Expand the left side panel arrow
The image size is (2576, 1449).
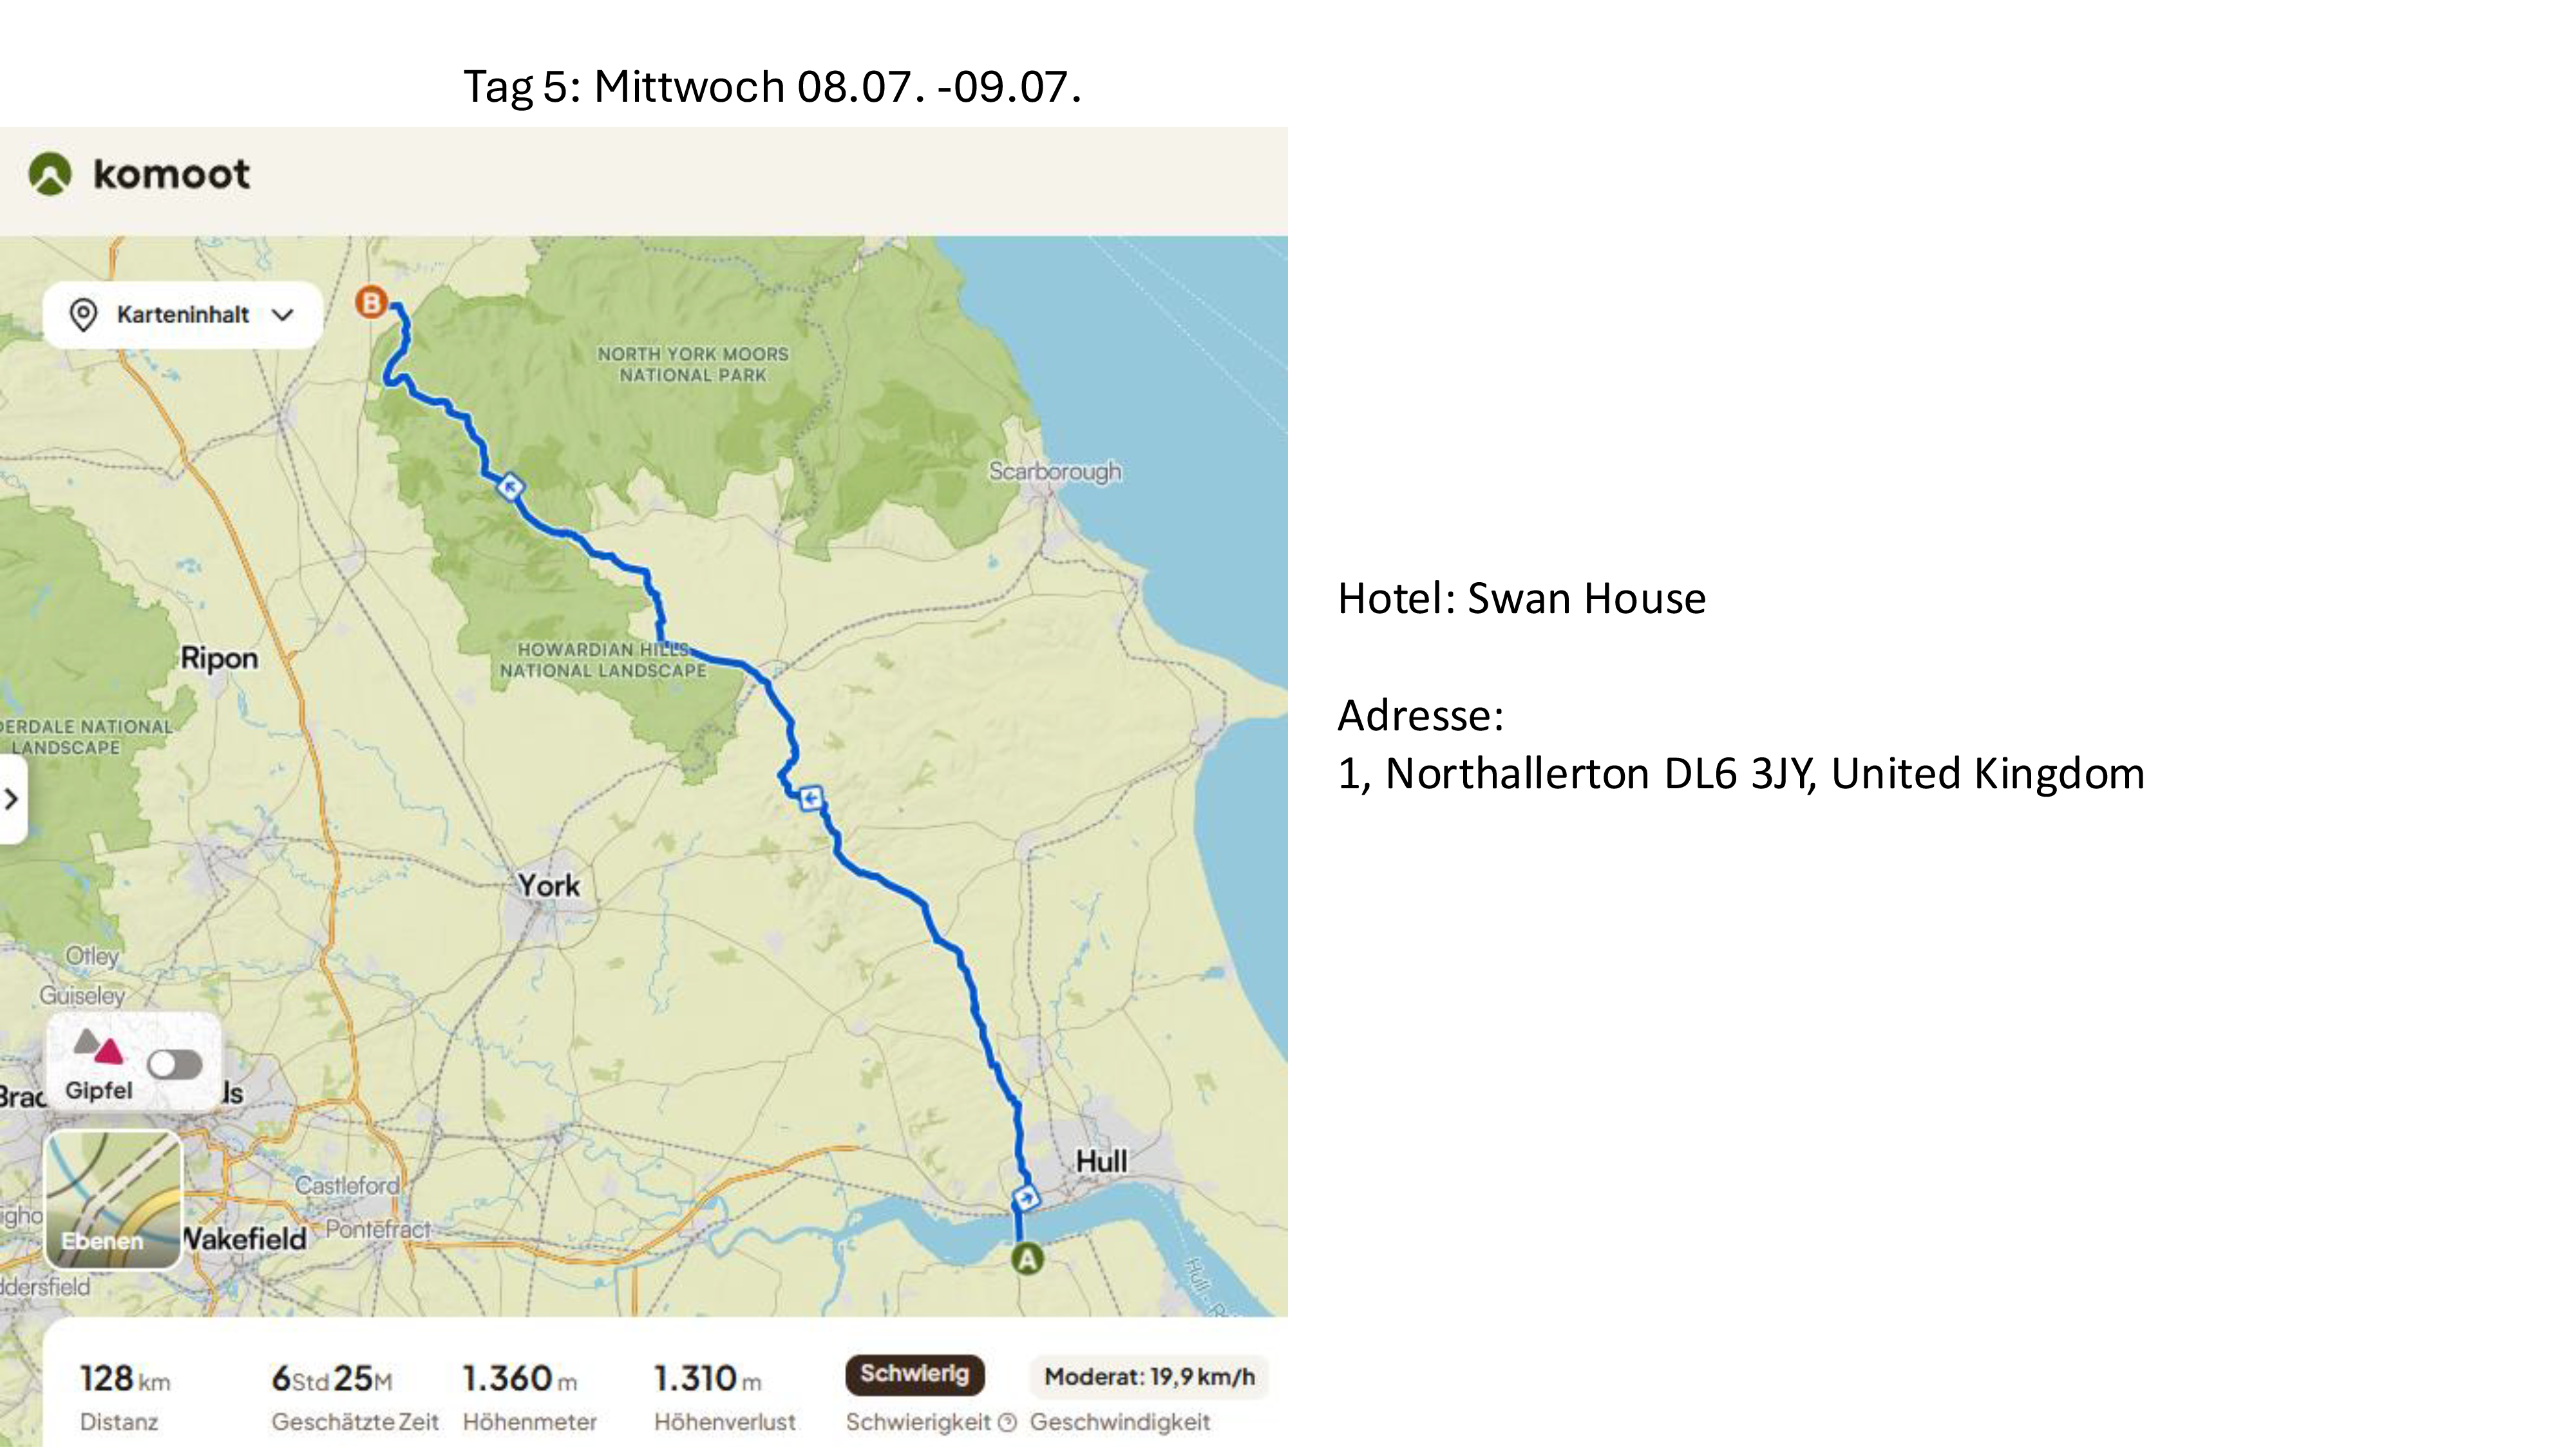11,799
